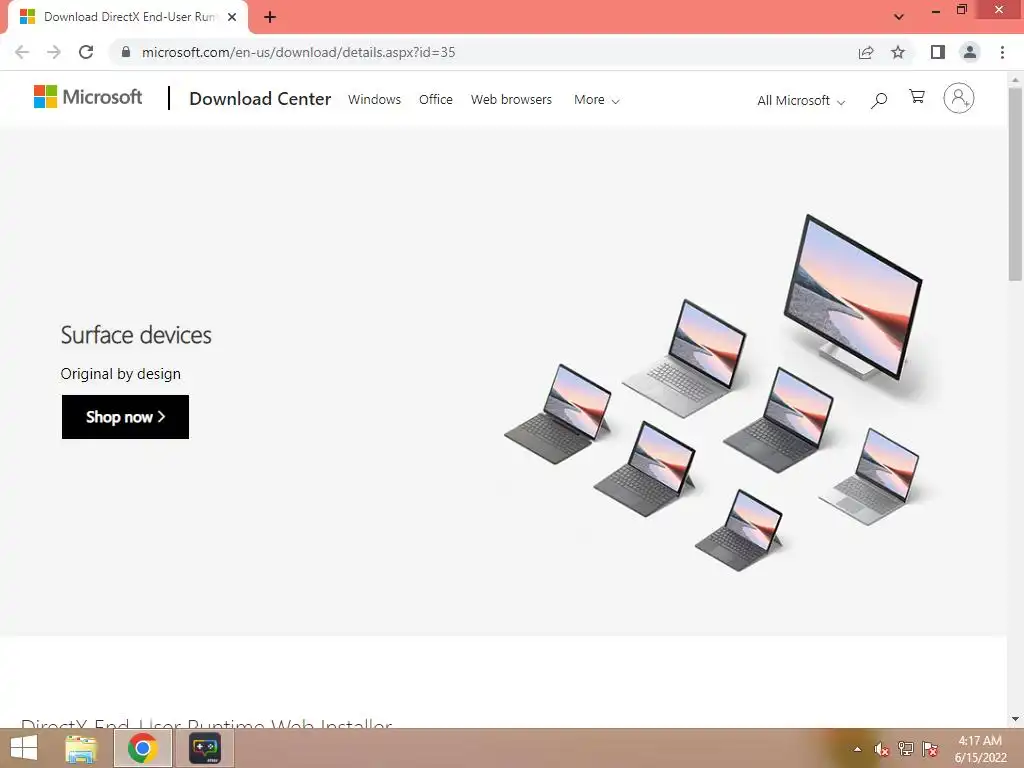The width and height of the screenshot is (1024, 768).
Task: Expand the More menu
Action: coord(596,100)
